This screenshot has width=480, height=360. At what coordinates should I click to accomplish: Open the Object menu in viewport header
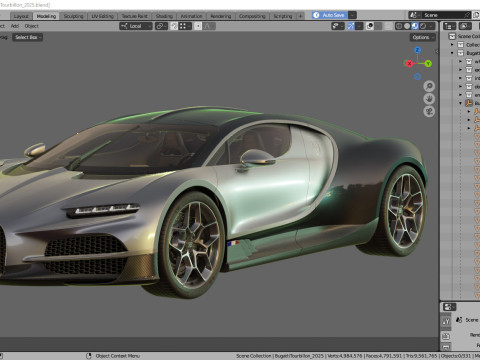[31, 26]
